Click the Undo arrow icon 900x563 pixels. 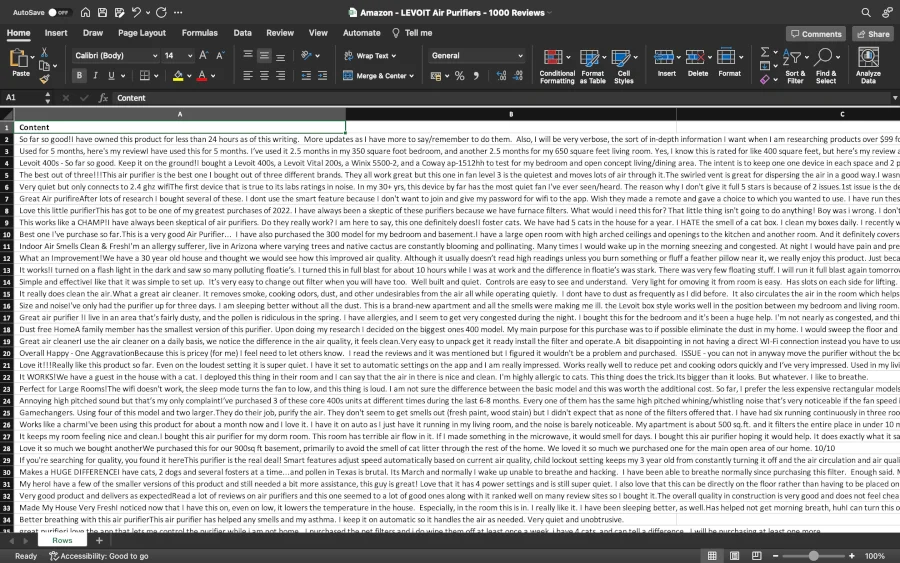[136, 12]
